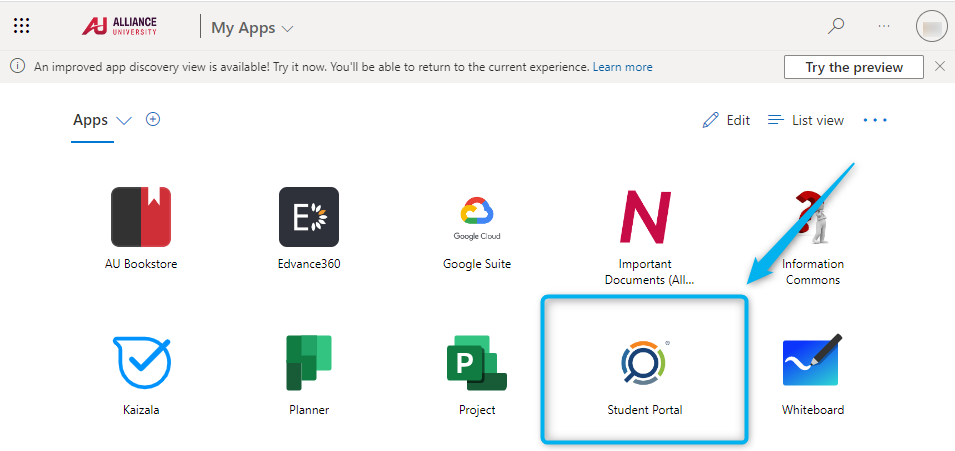Click the banner info icon

[18, 66]
